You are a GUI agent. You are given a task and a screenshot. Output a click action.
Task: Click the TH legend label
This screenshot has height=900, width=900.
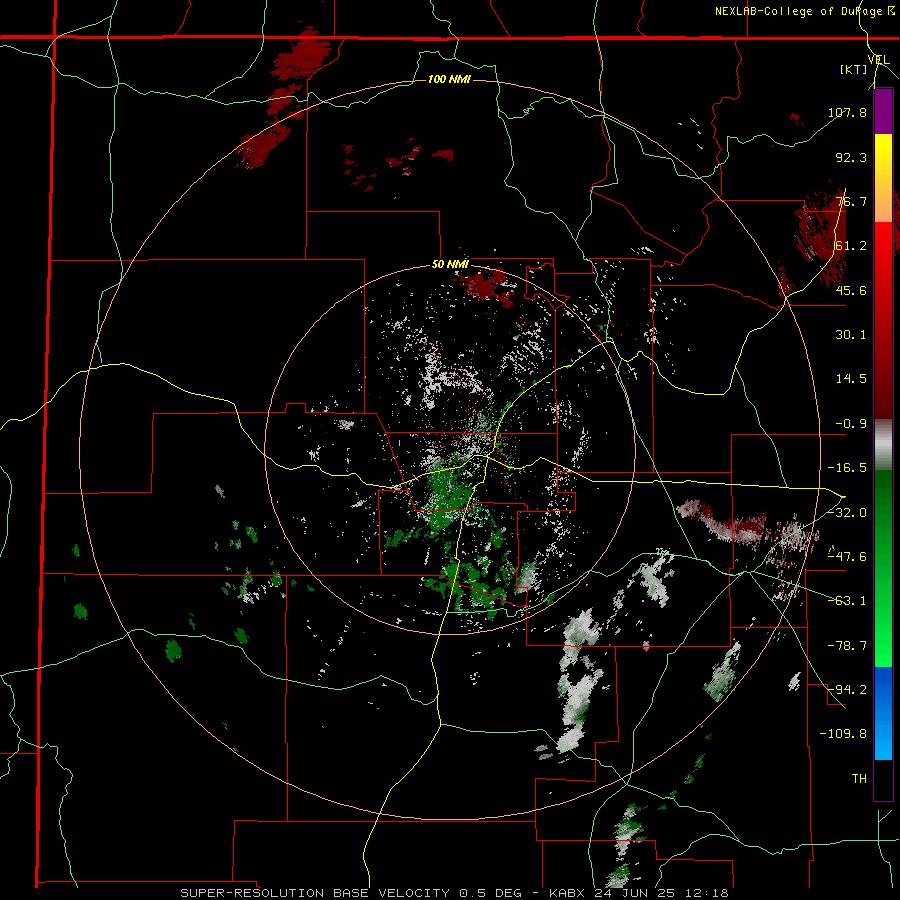(859, 778)
